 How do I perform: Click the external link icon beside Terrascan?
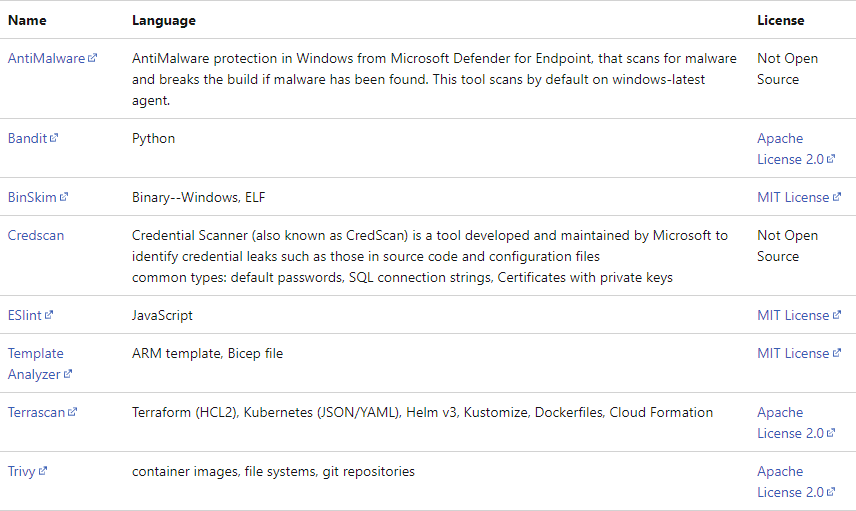(72, 412)
